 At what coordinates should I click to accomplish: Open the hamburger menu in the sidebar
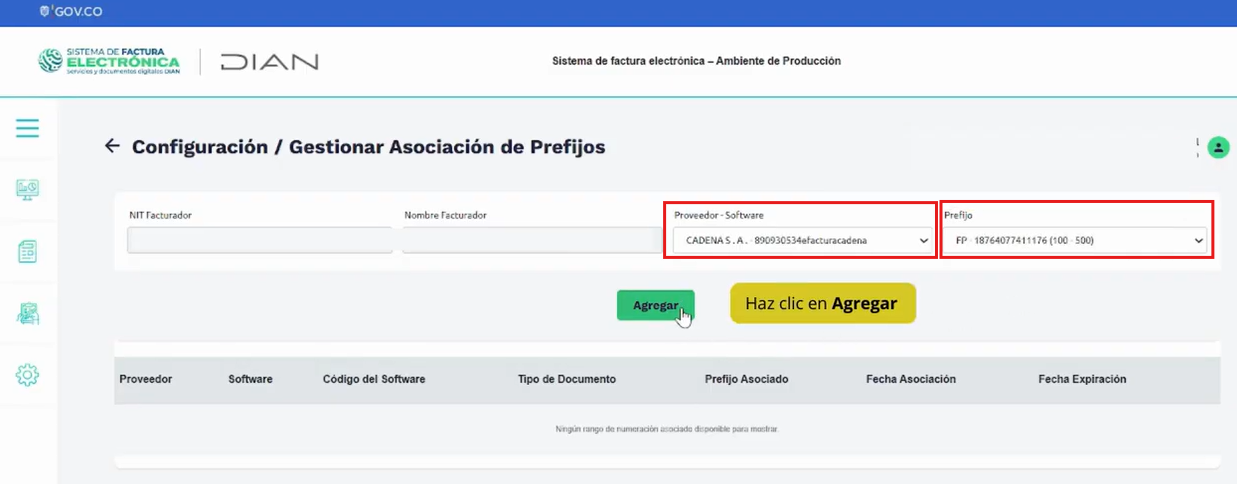tap(27, 128)
